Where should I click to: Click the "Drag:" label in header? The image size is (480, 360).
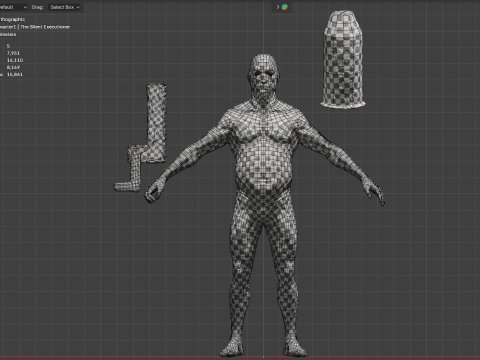(38, 7)
